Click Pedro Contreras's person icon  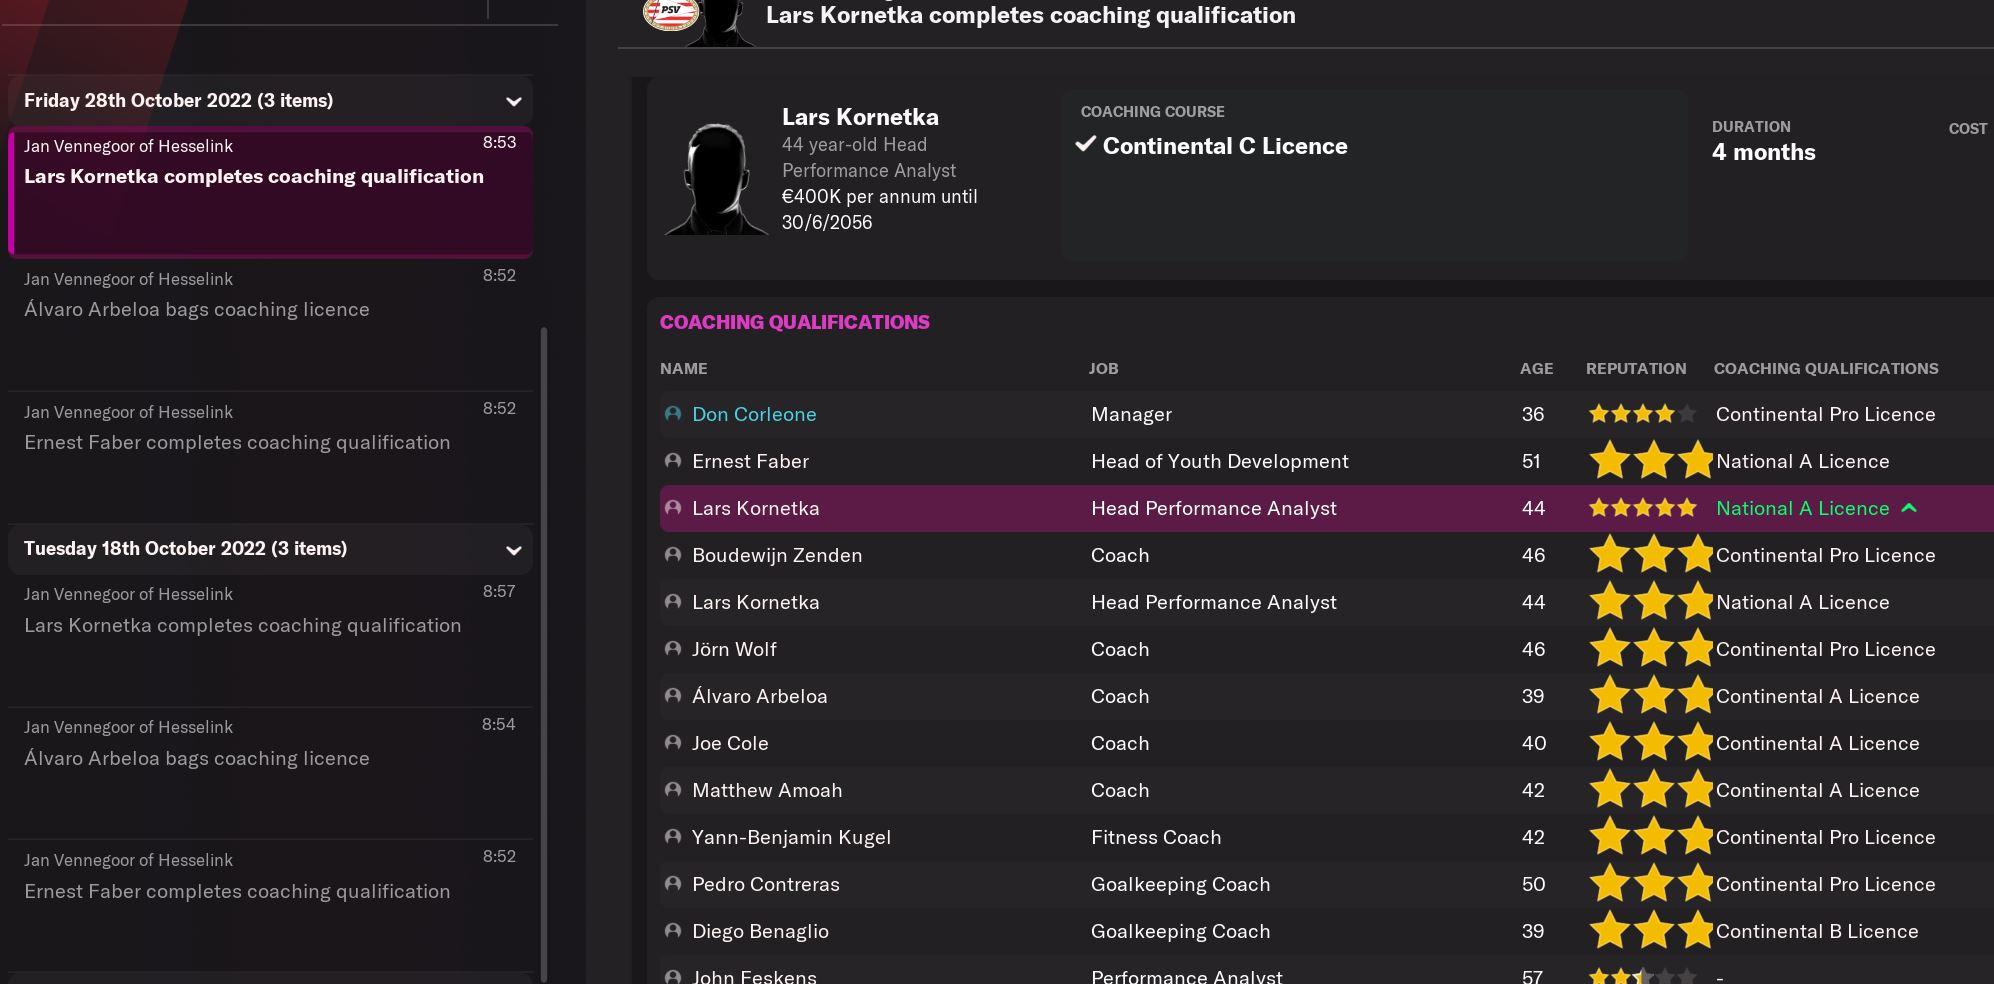[x=671, y=884]
